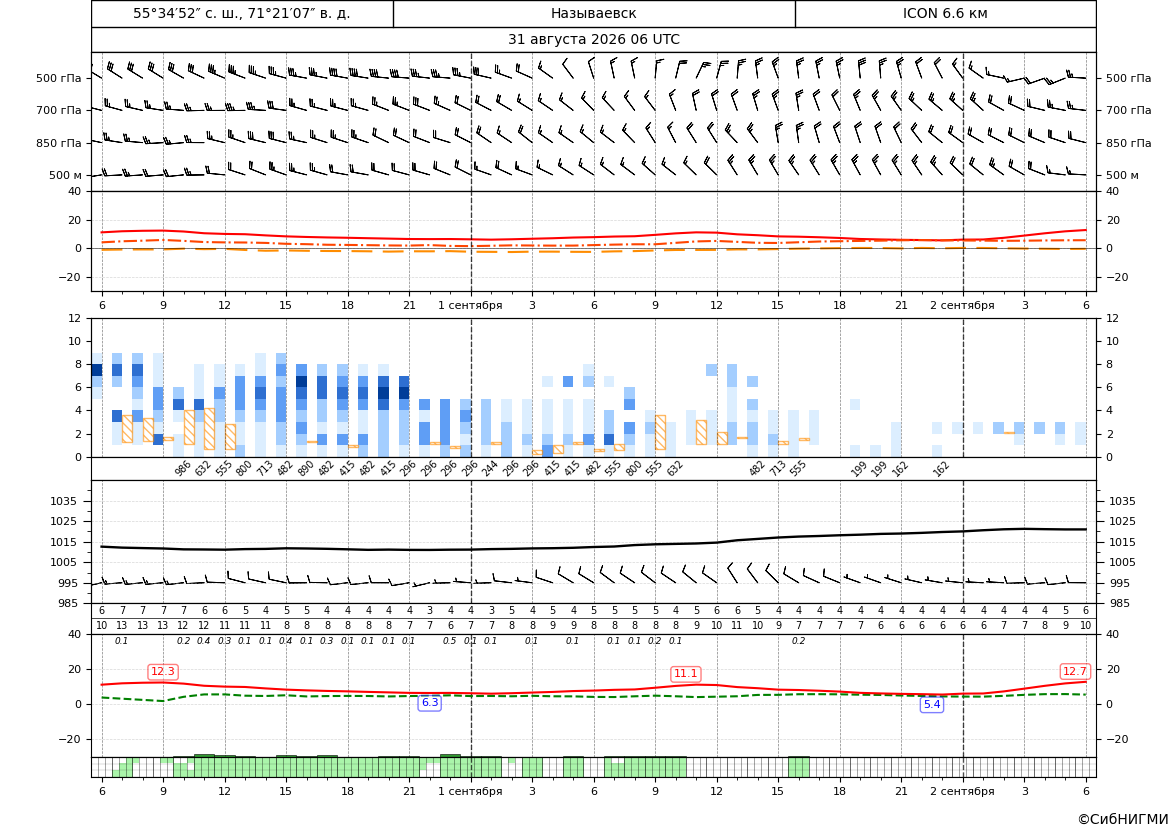
Task: Click the 31 августа 2026 06 UTC title
Action: (594, 40)
